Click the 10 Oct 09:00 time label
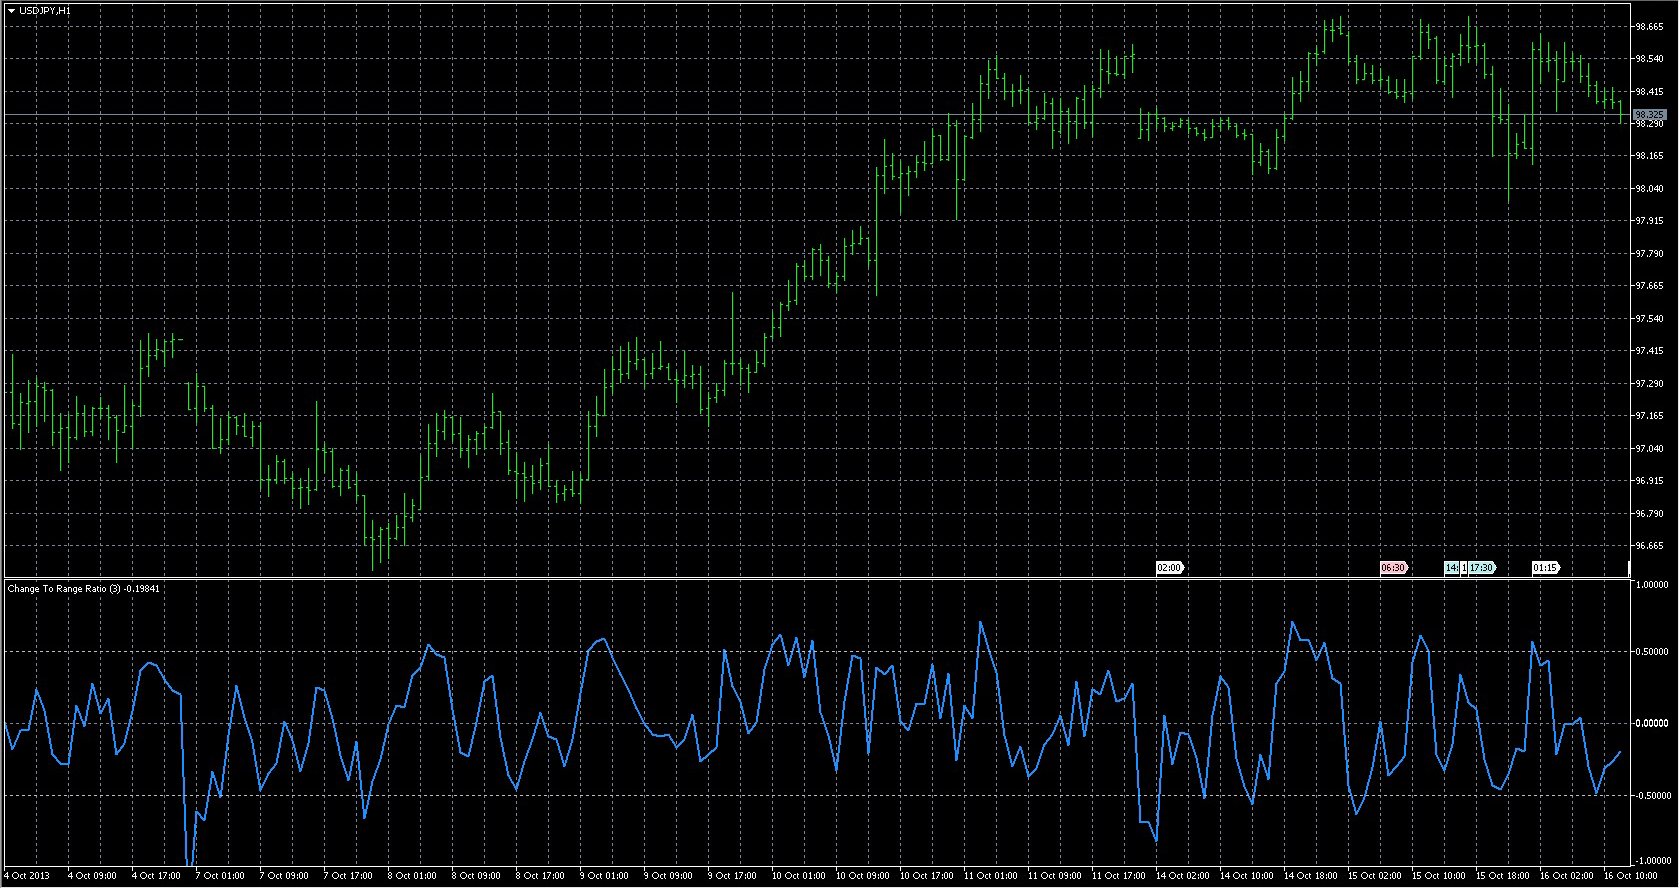1680x888 pixels. [862, 876]
